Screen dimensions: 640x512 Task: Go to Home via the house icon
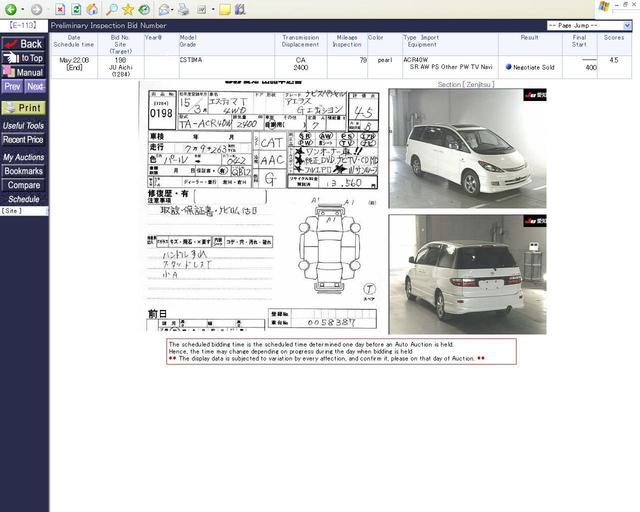[92, 9]
